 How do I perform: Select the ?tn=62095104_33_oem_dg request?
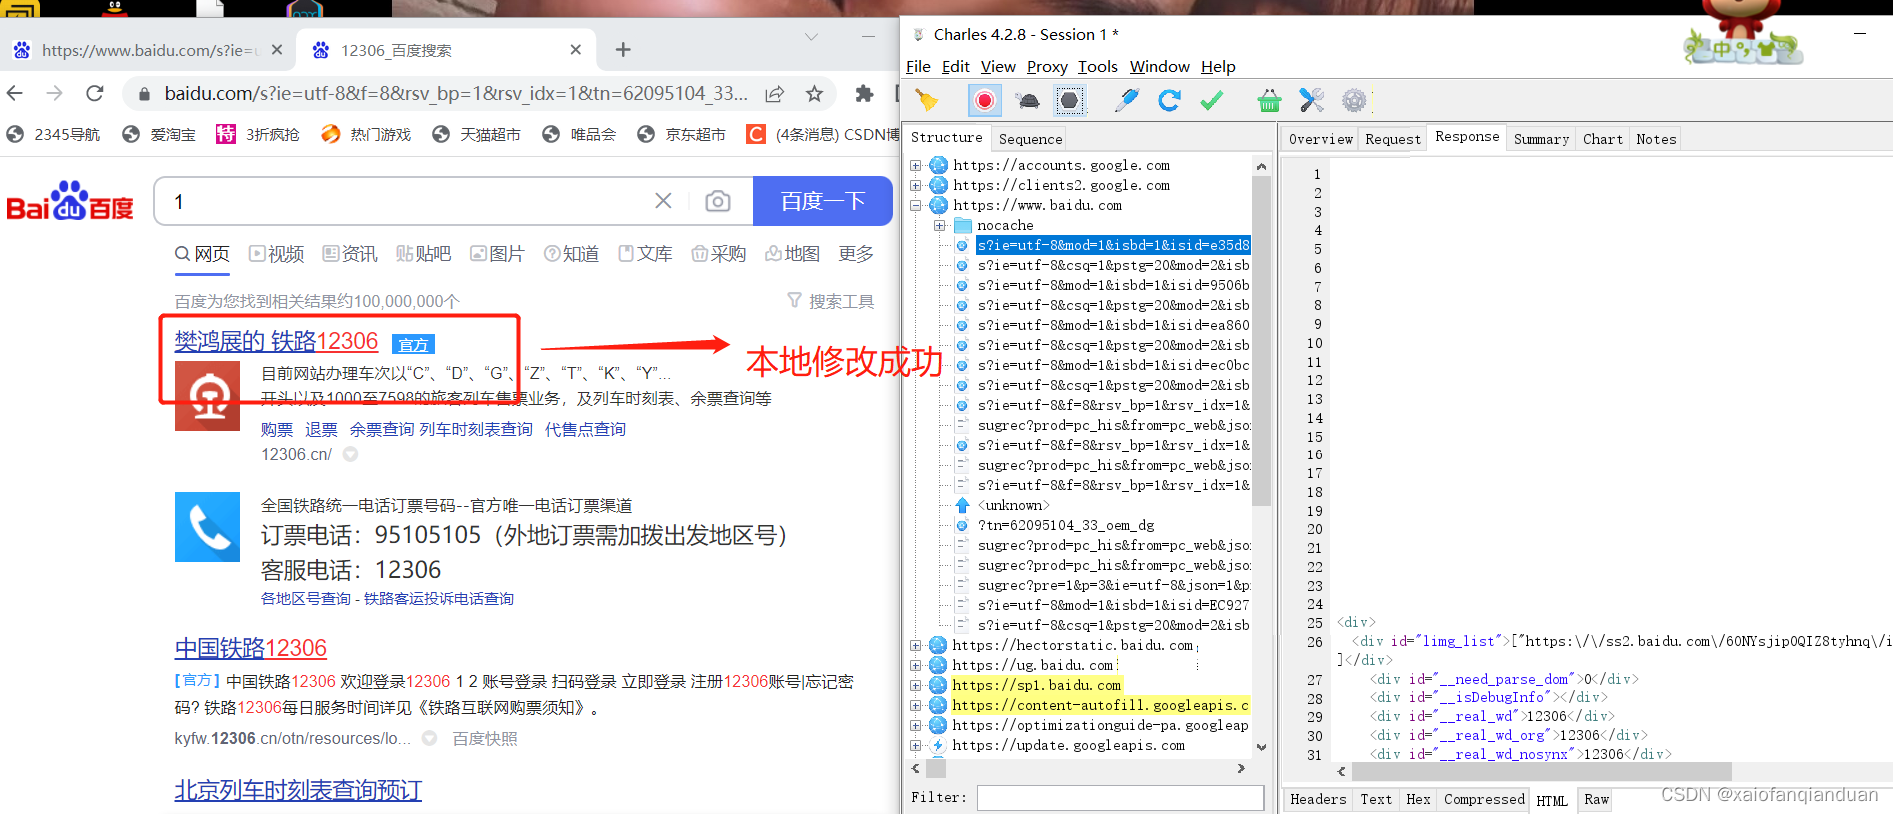click(x=1066, y=525)
